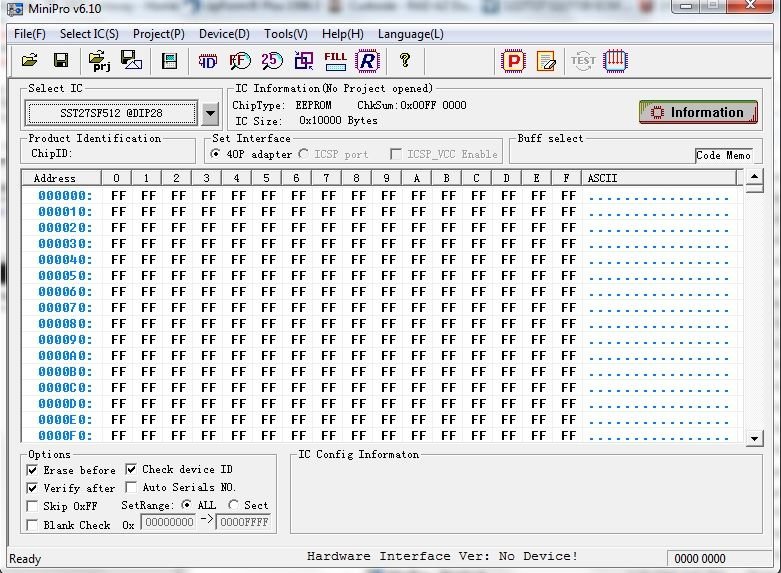
Task: Open project using the prj folder icon
Action: click(98, 61)
